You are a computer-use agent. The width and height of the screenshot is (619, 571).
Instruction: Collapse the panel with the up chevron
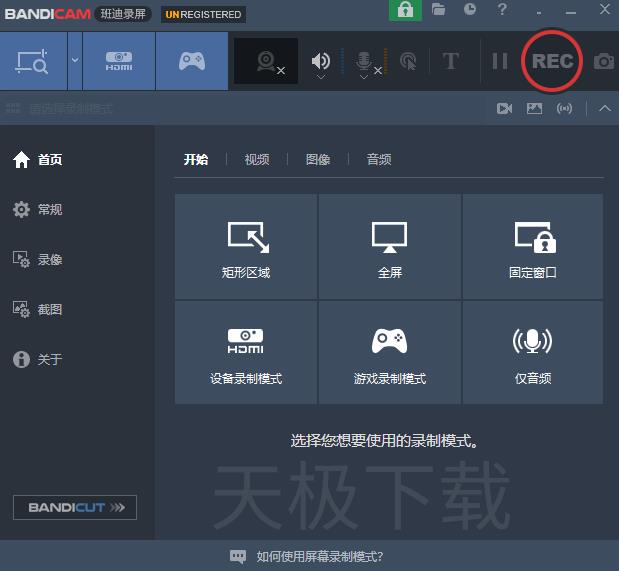pyautogui.click(x=605, y=108)
